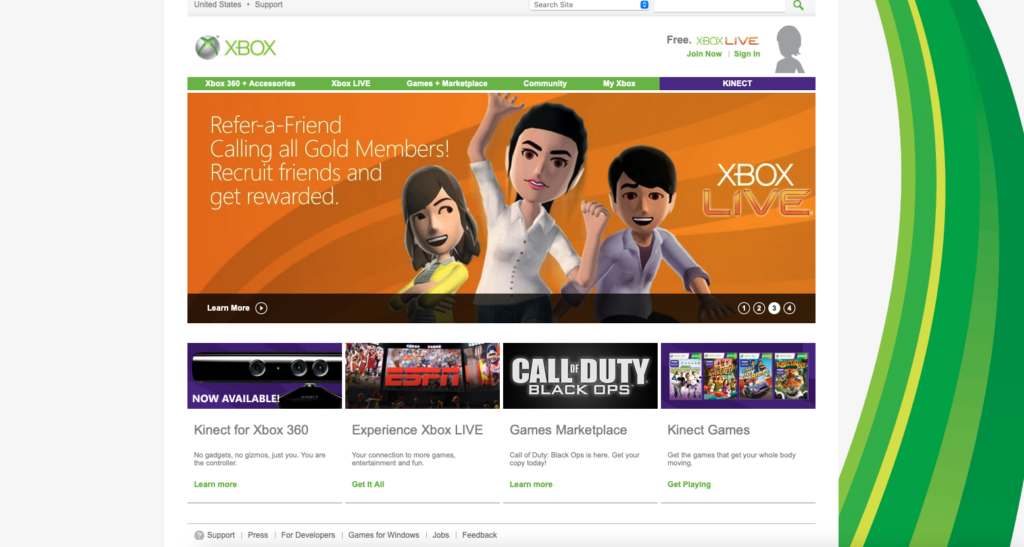1024x547 pixels.
Task: Click the Support question mark icon
Action: 199,535
